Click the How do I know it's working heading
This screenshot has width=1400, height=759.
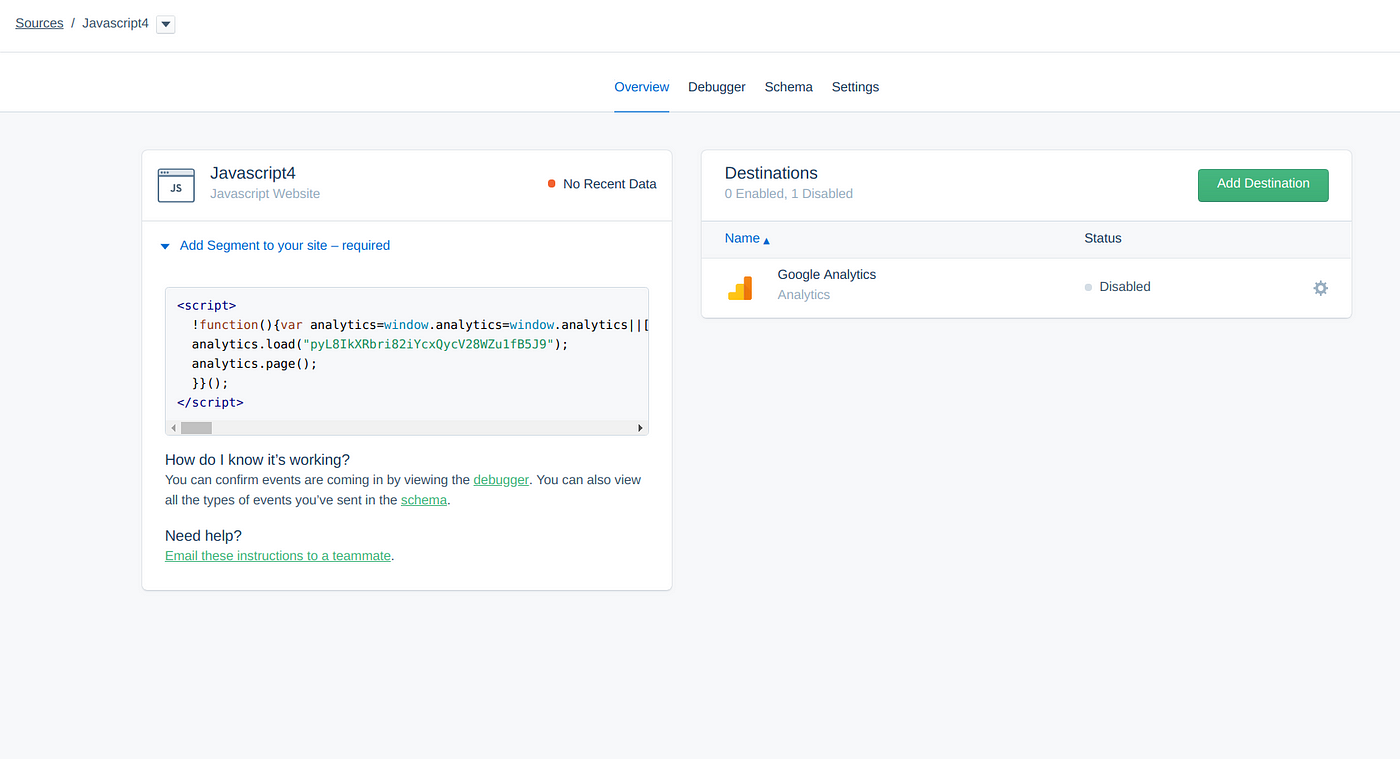click(x=257, y=460)
